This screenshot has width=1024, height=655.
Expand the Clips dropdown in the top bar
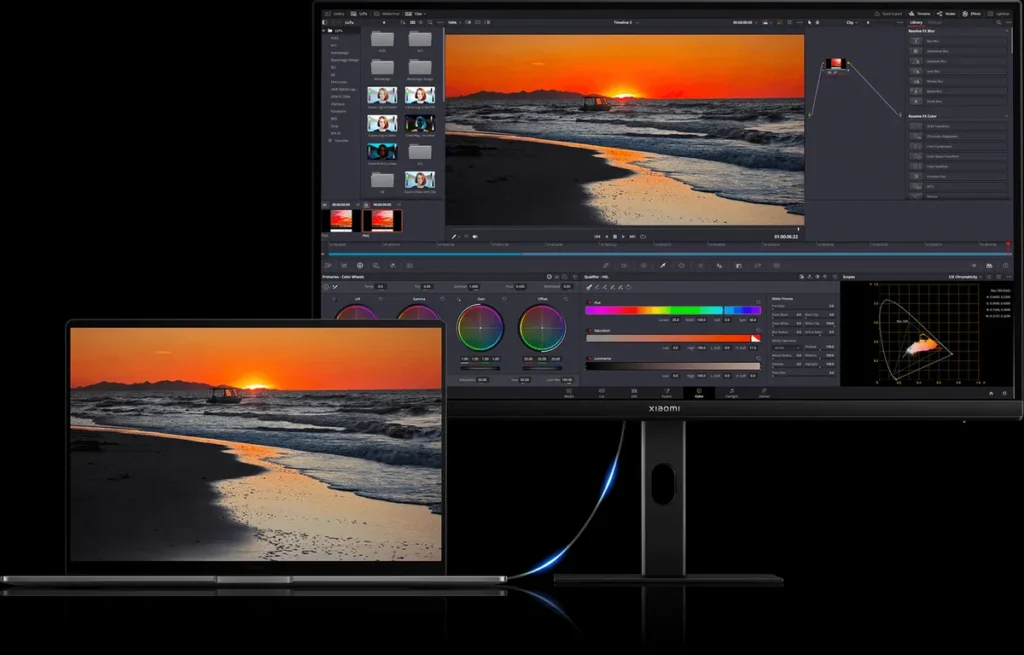[x=416, y=13]
